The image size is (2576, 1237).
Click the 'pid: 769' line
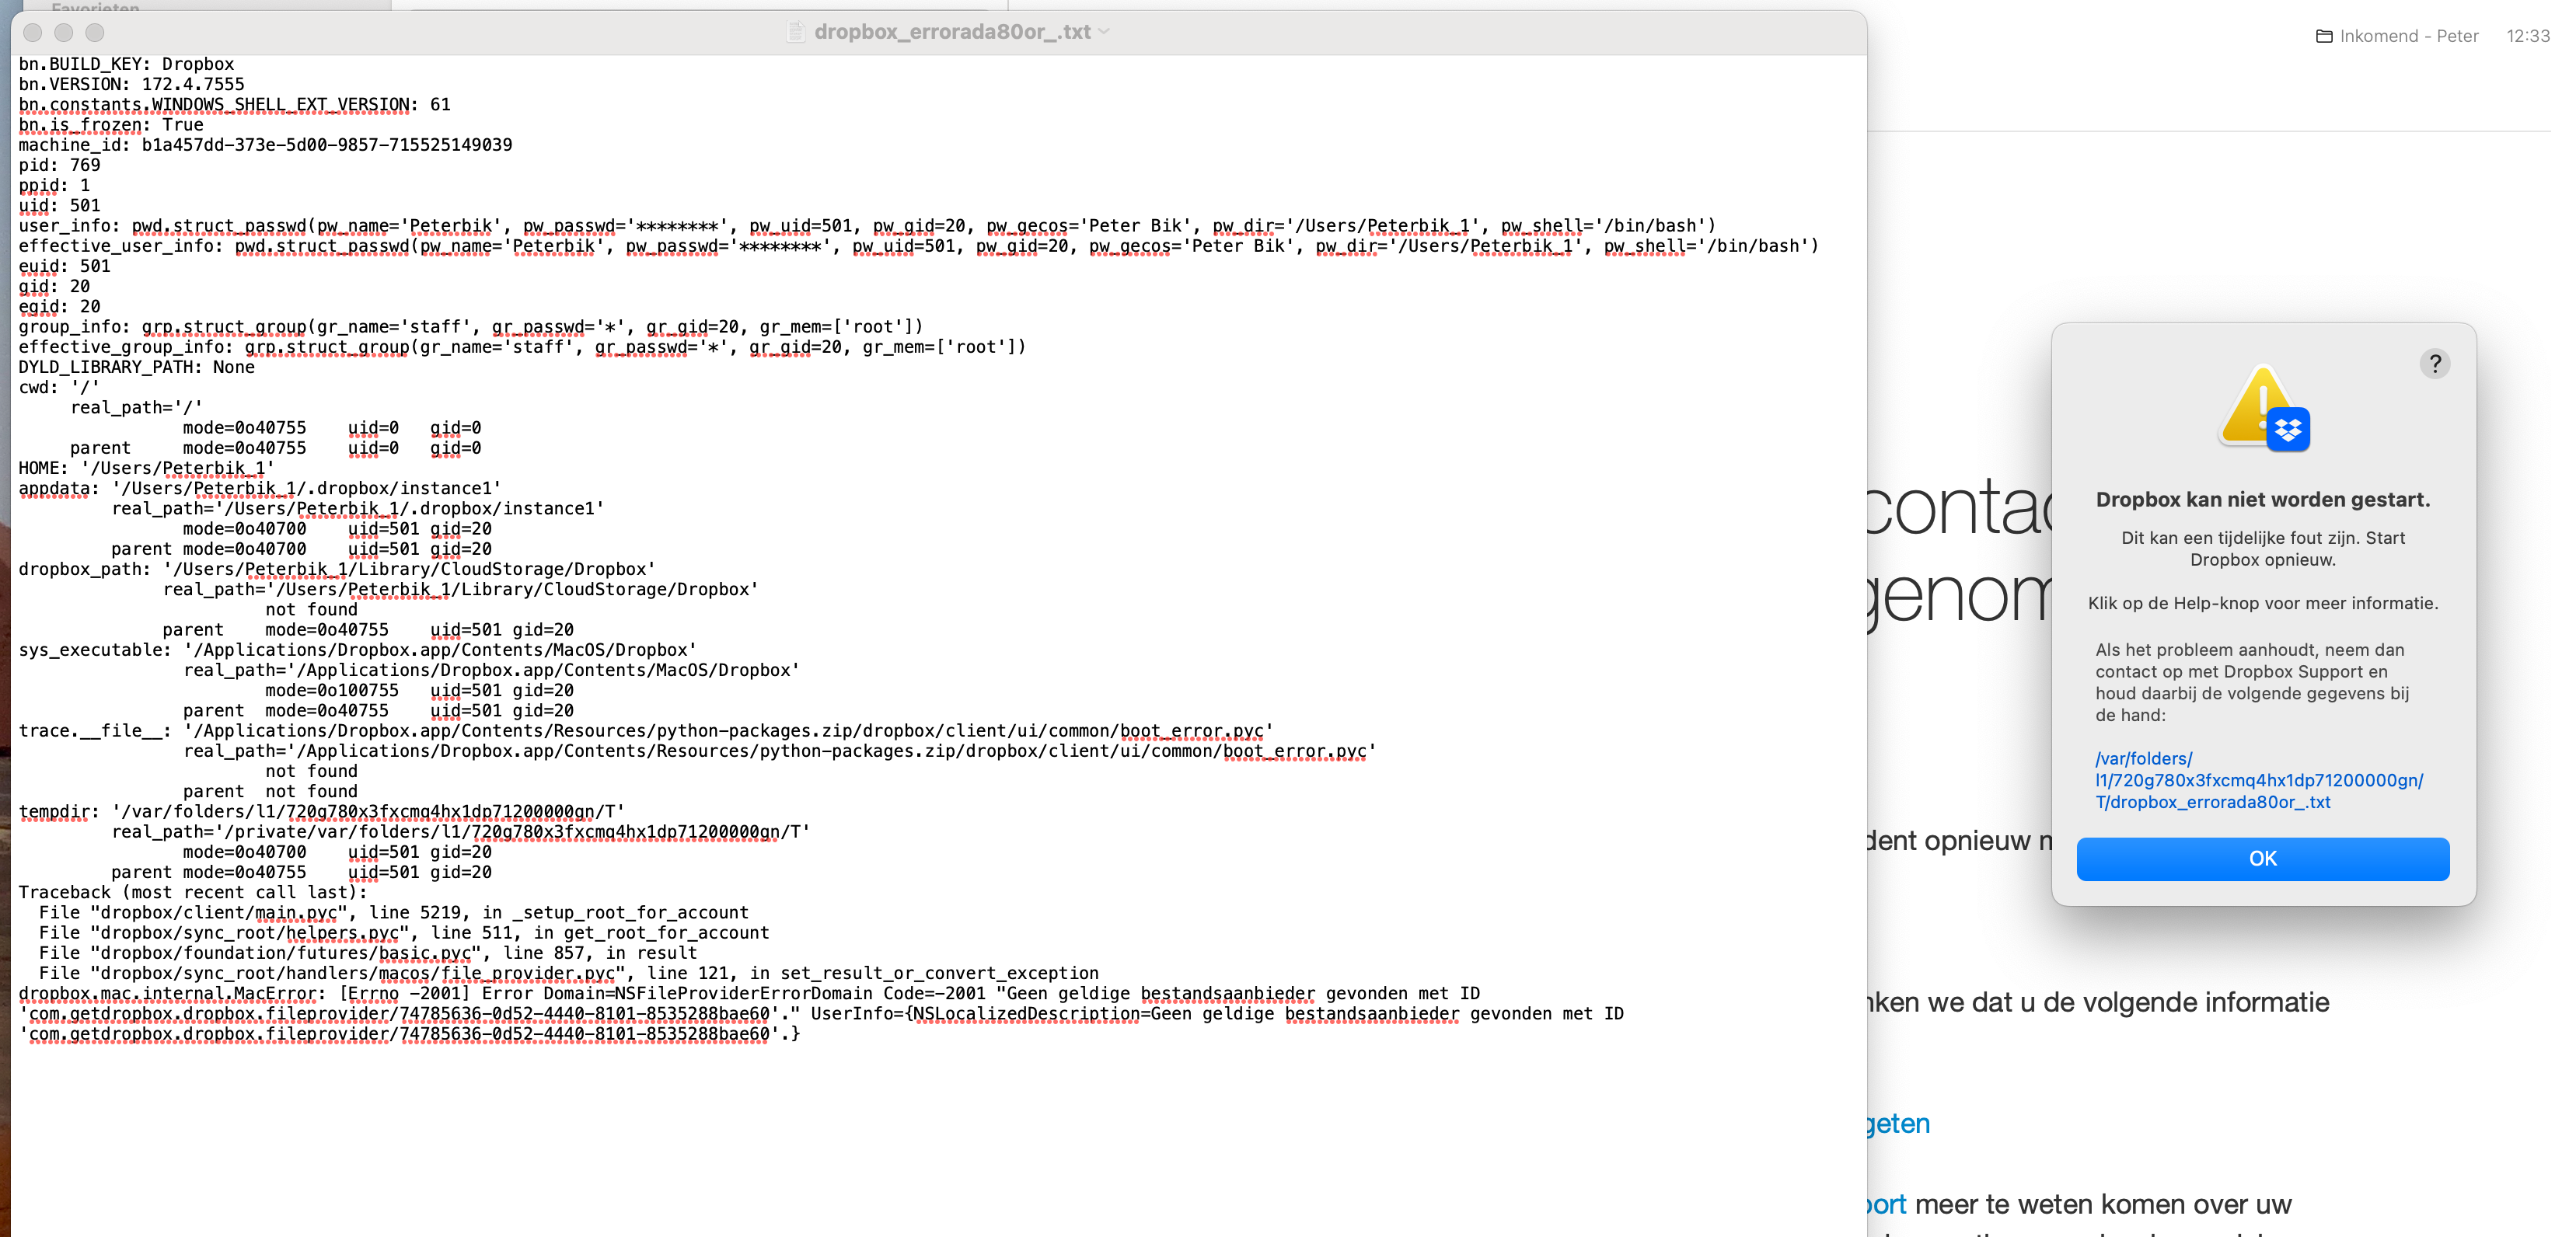pos(59,165)
